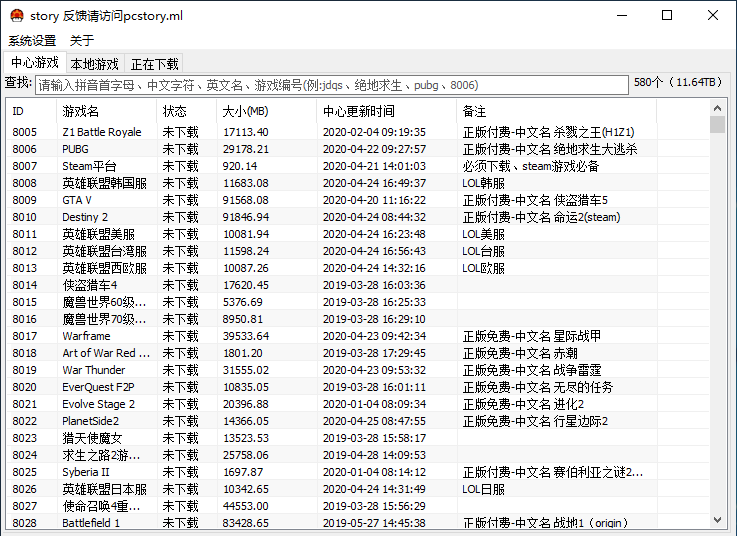Screen dimensions: 737x536
Task: Select the GTA V row
Action: 357,200
